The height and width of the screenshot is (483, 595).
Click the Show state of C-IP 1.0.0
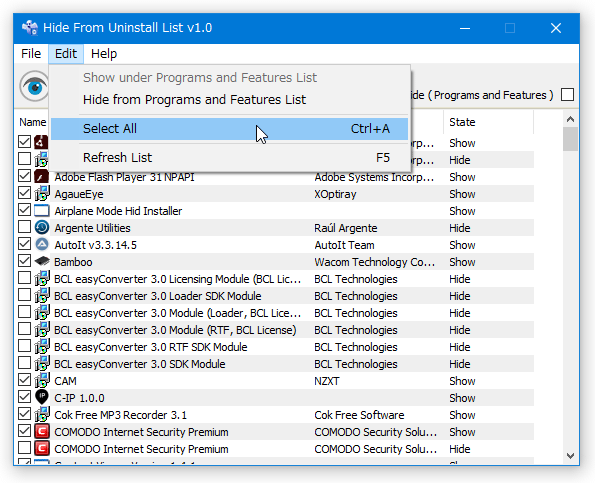[x=462, y=398]
